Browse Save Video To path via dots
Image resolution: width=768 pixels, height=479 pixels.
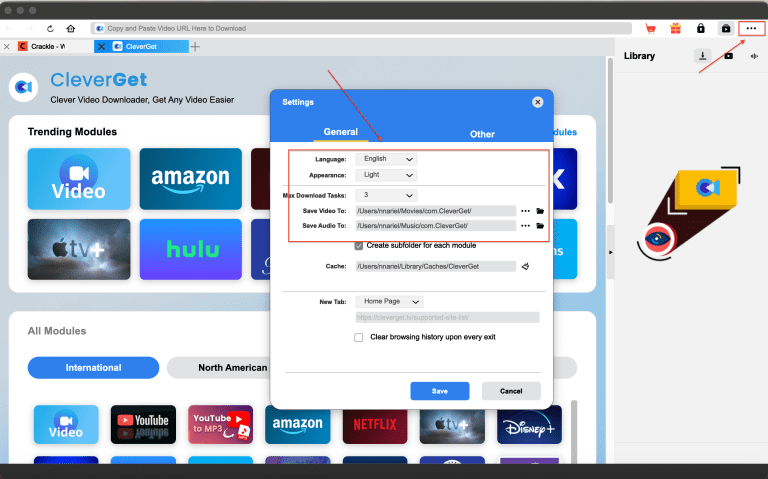525,211
